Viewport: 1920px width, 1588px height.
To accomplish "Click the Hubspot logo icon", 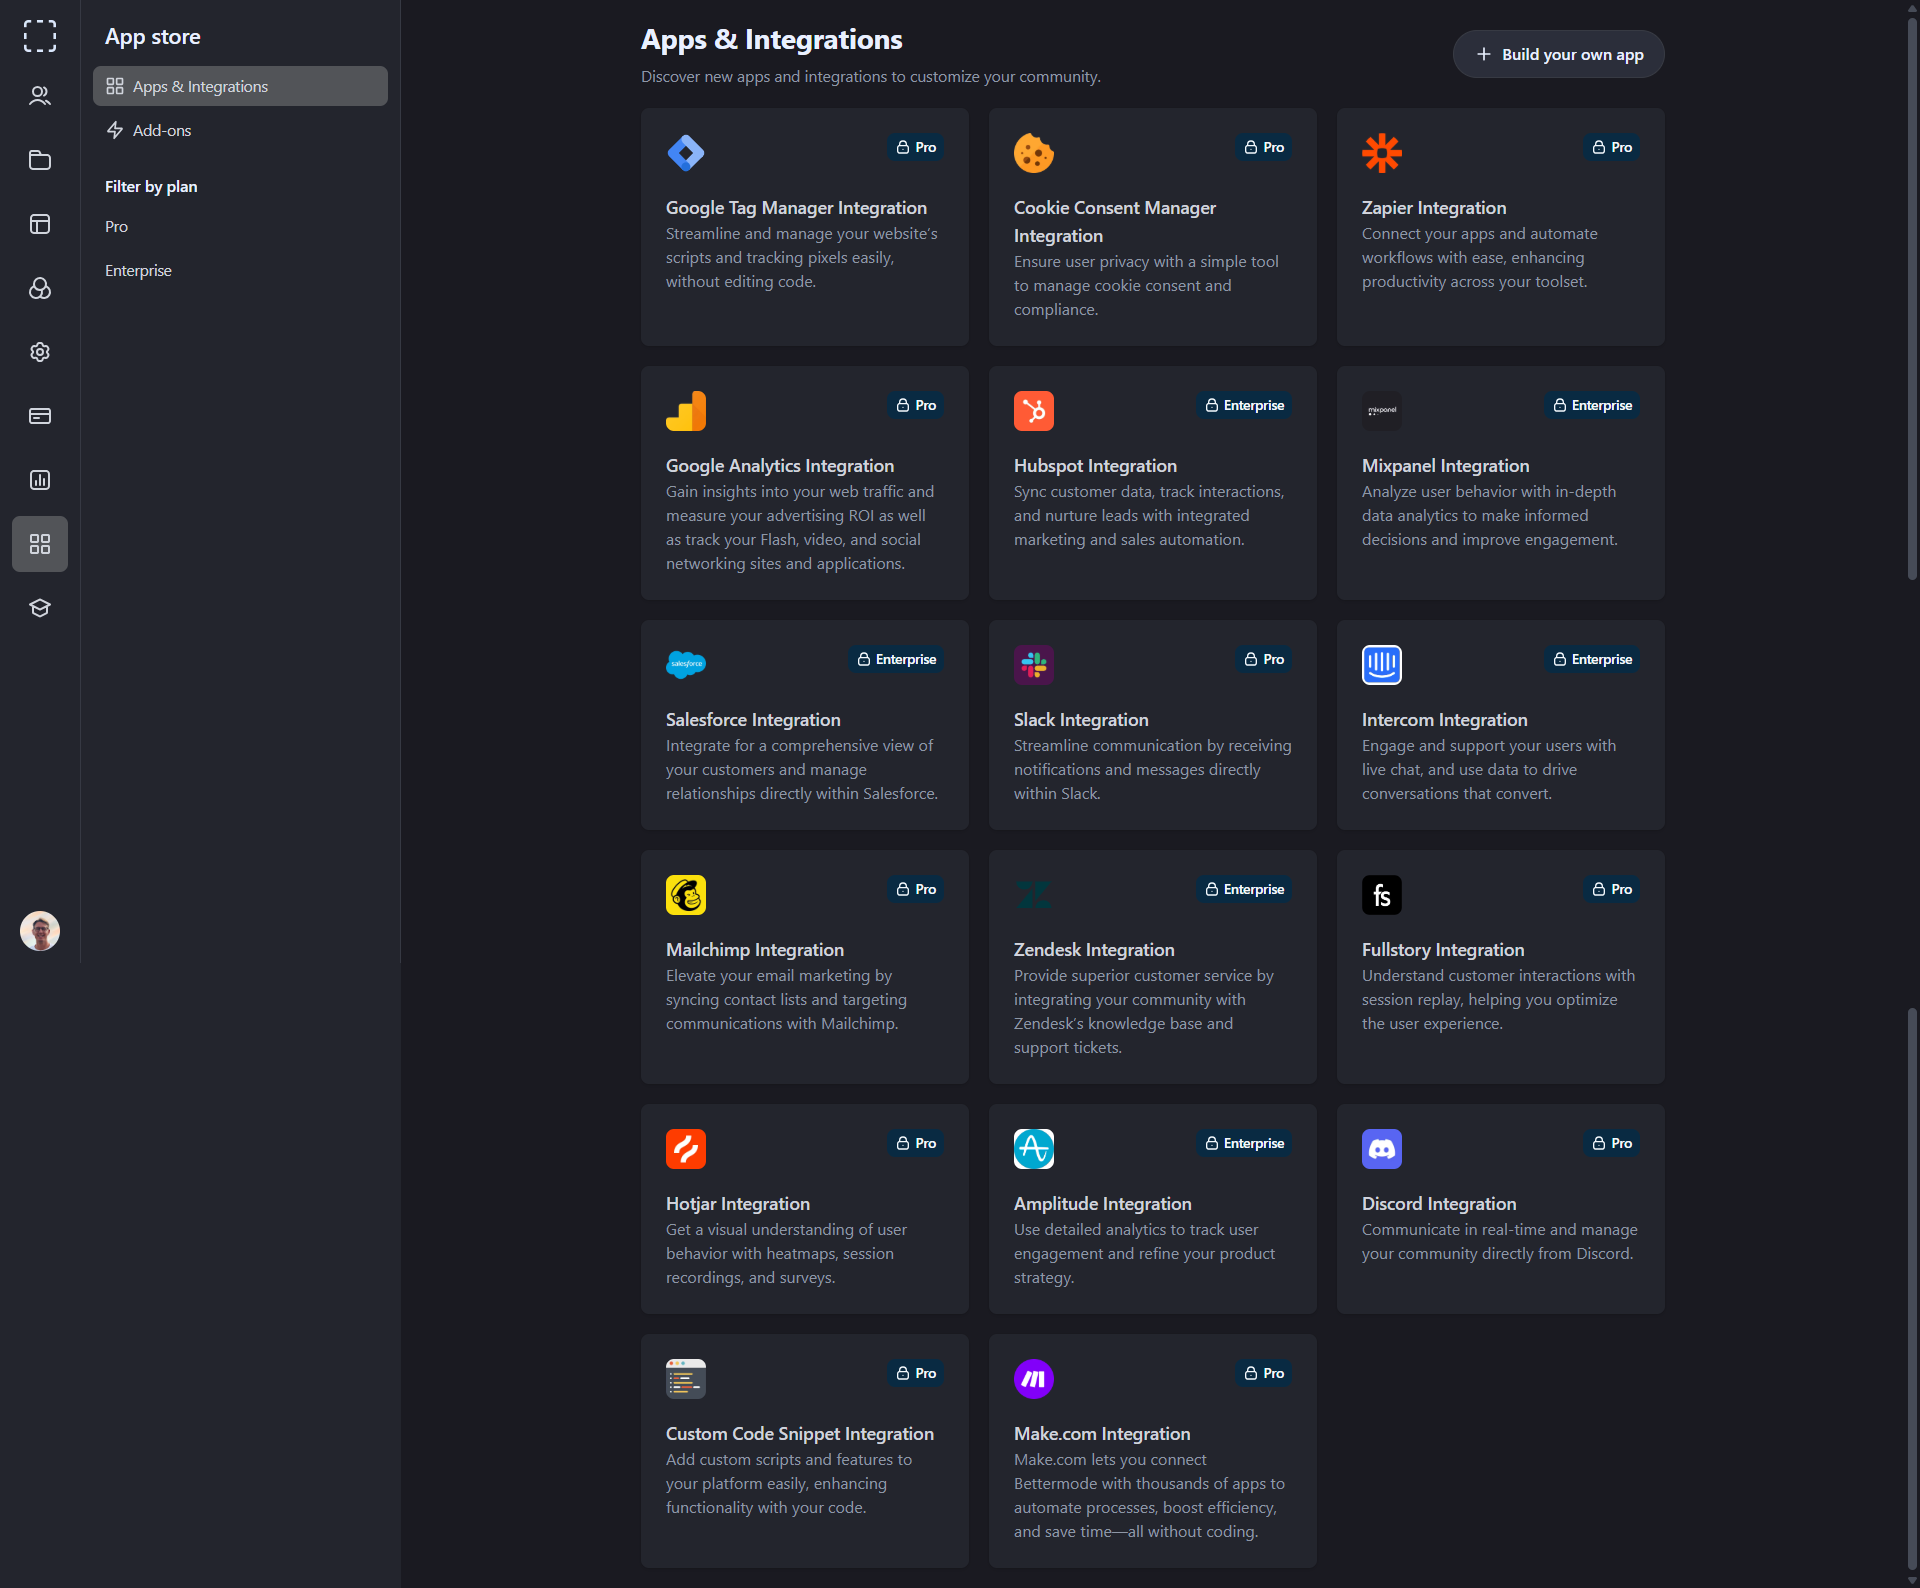I will point(1033,411).
